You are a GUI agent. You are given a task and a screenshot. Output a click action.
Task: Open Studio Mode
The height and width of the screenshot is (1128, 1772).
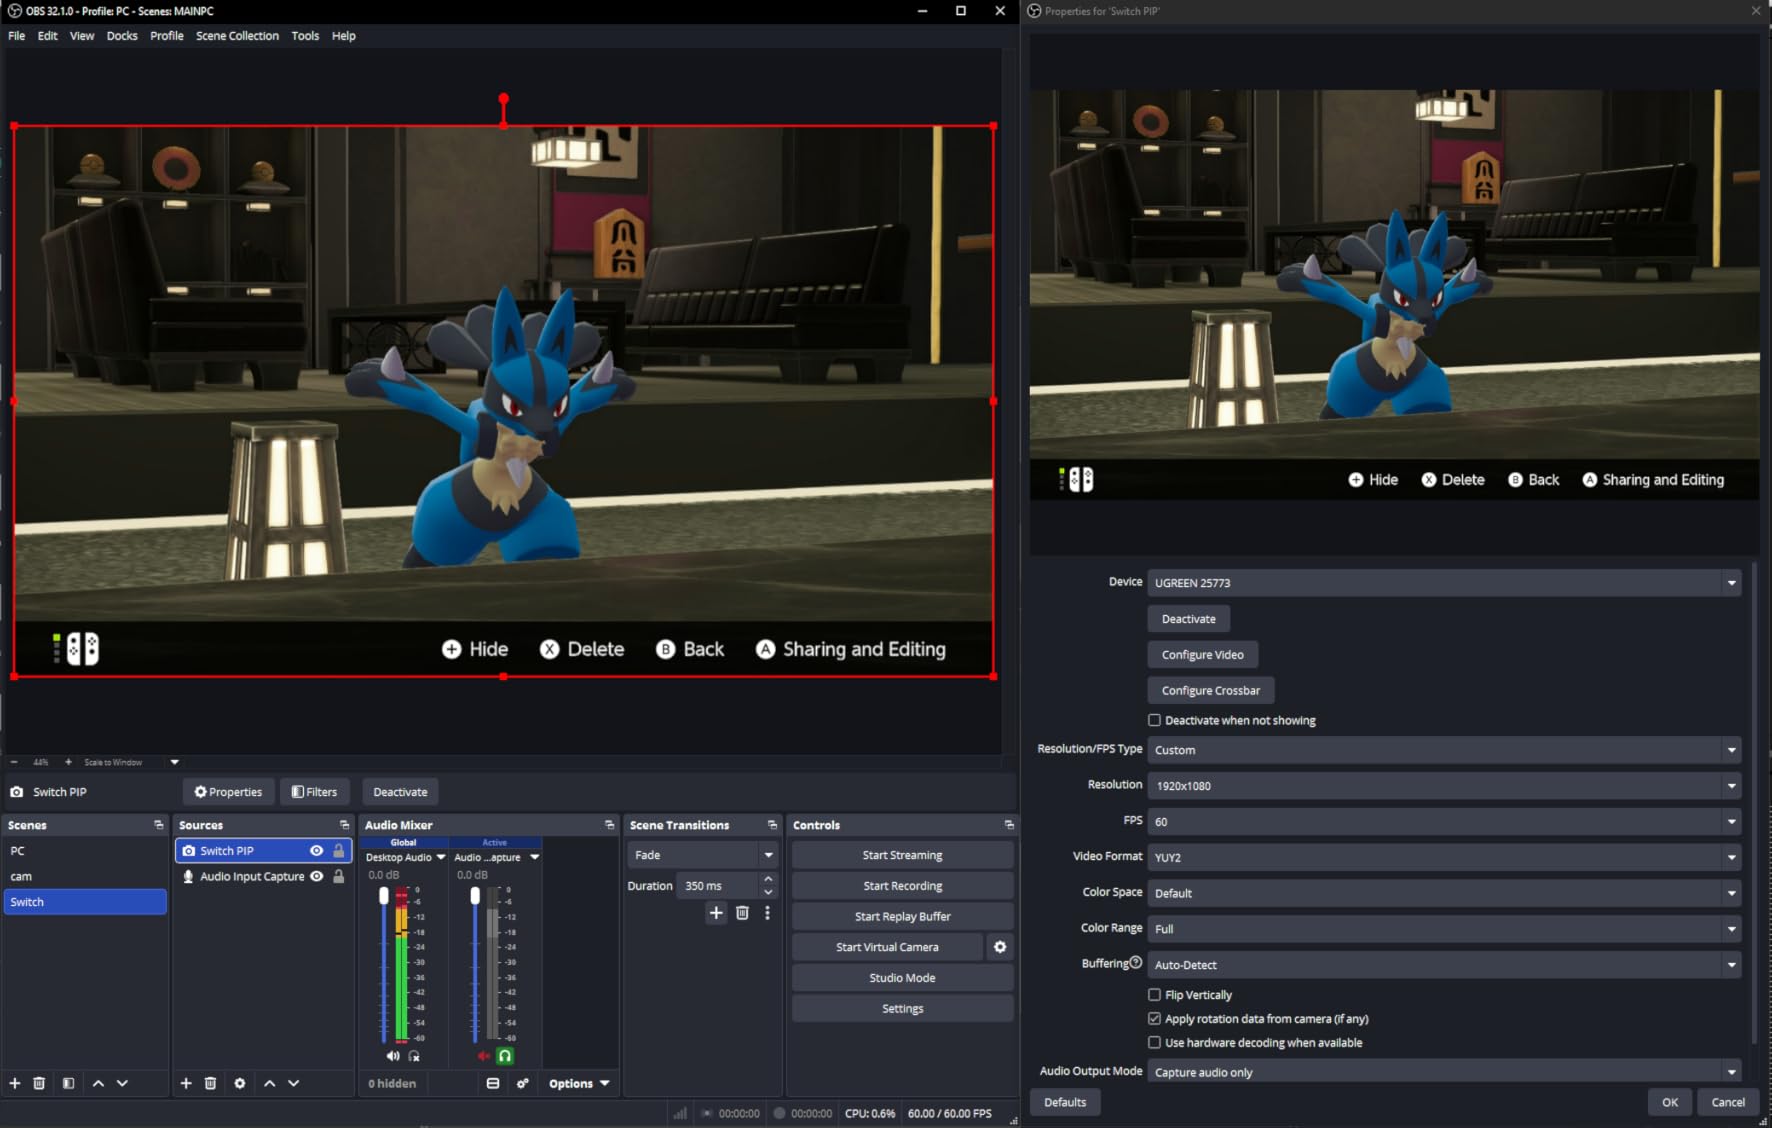point(903,978)
